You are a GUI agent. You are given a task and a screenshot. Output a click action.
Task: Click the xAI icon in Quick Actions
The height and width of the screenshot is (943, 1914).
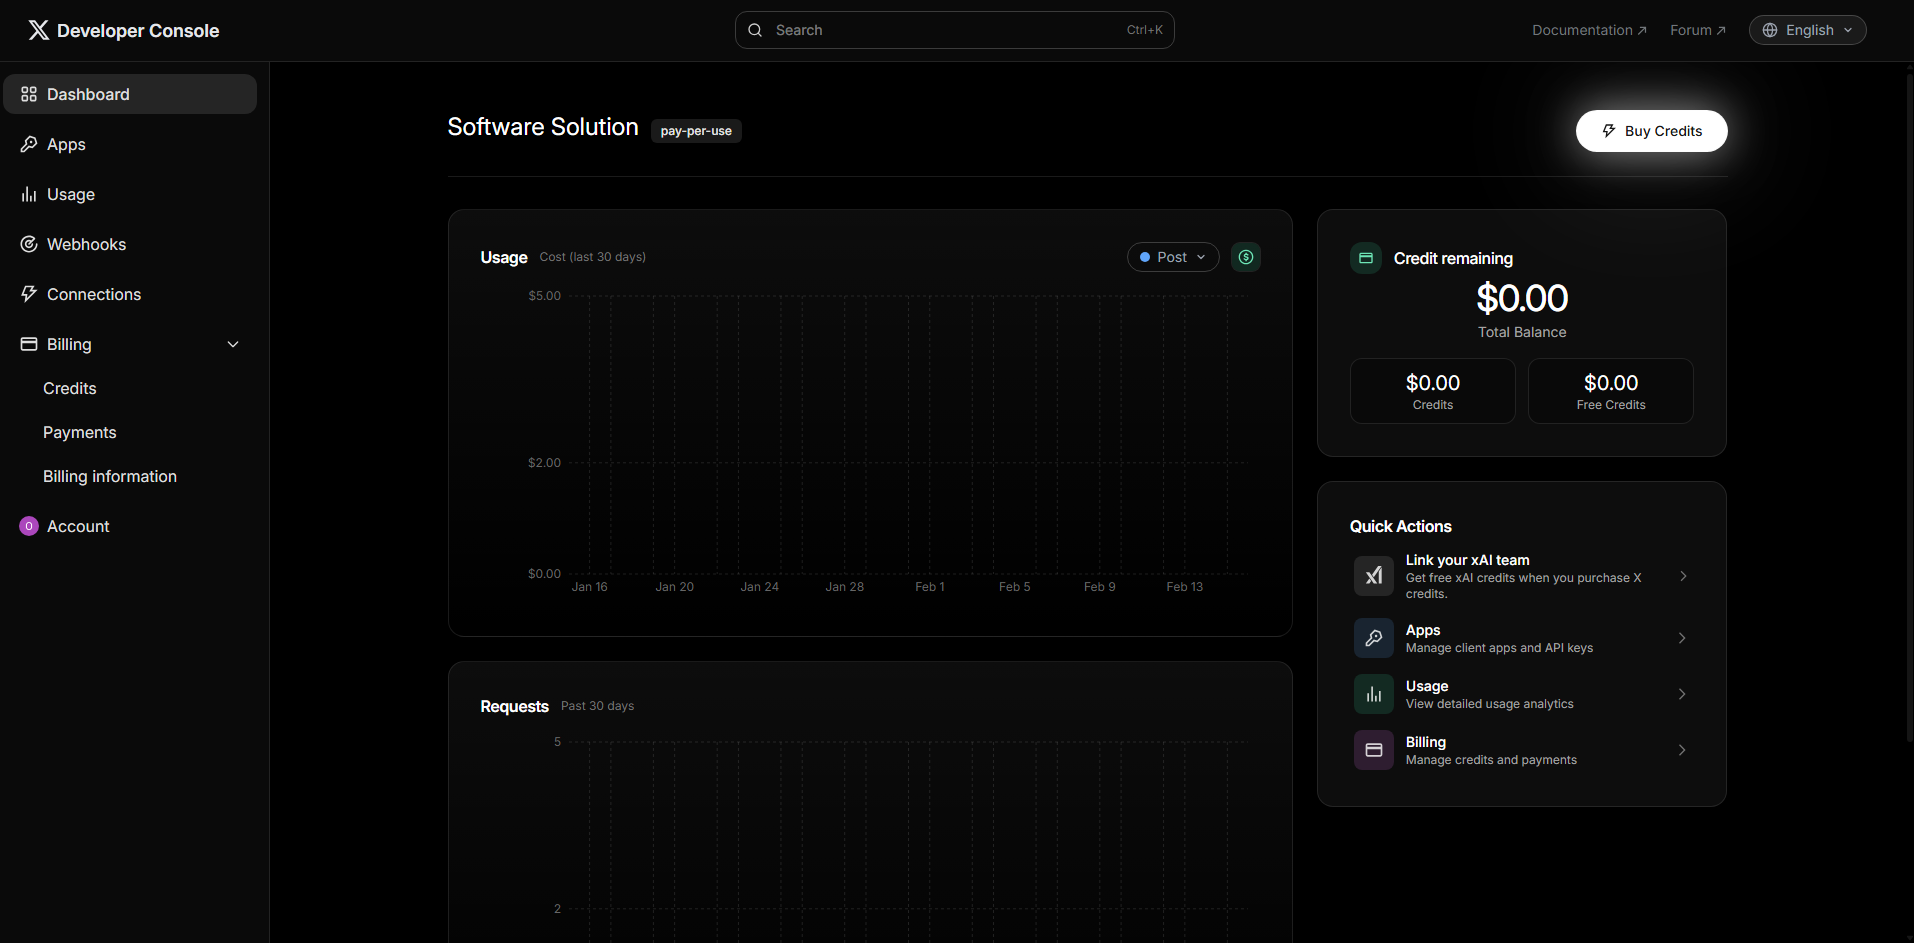point(1373,576)
